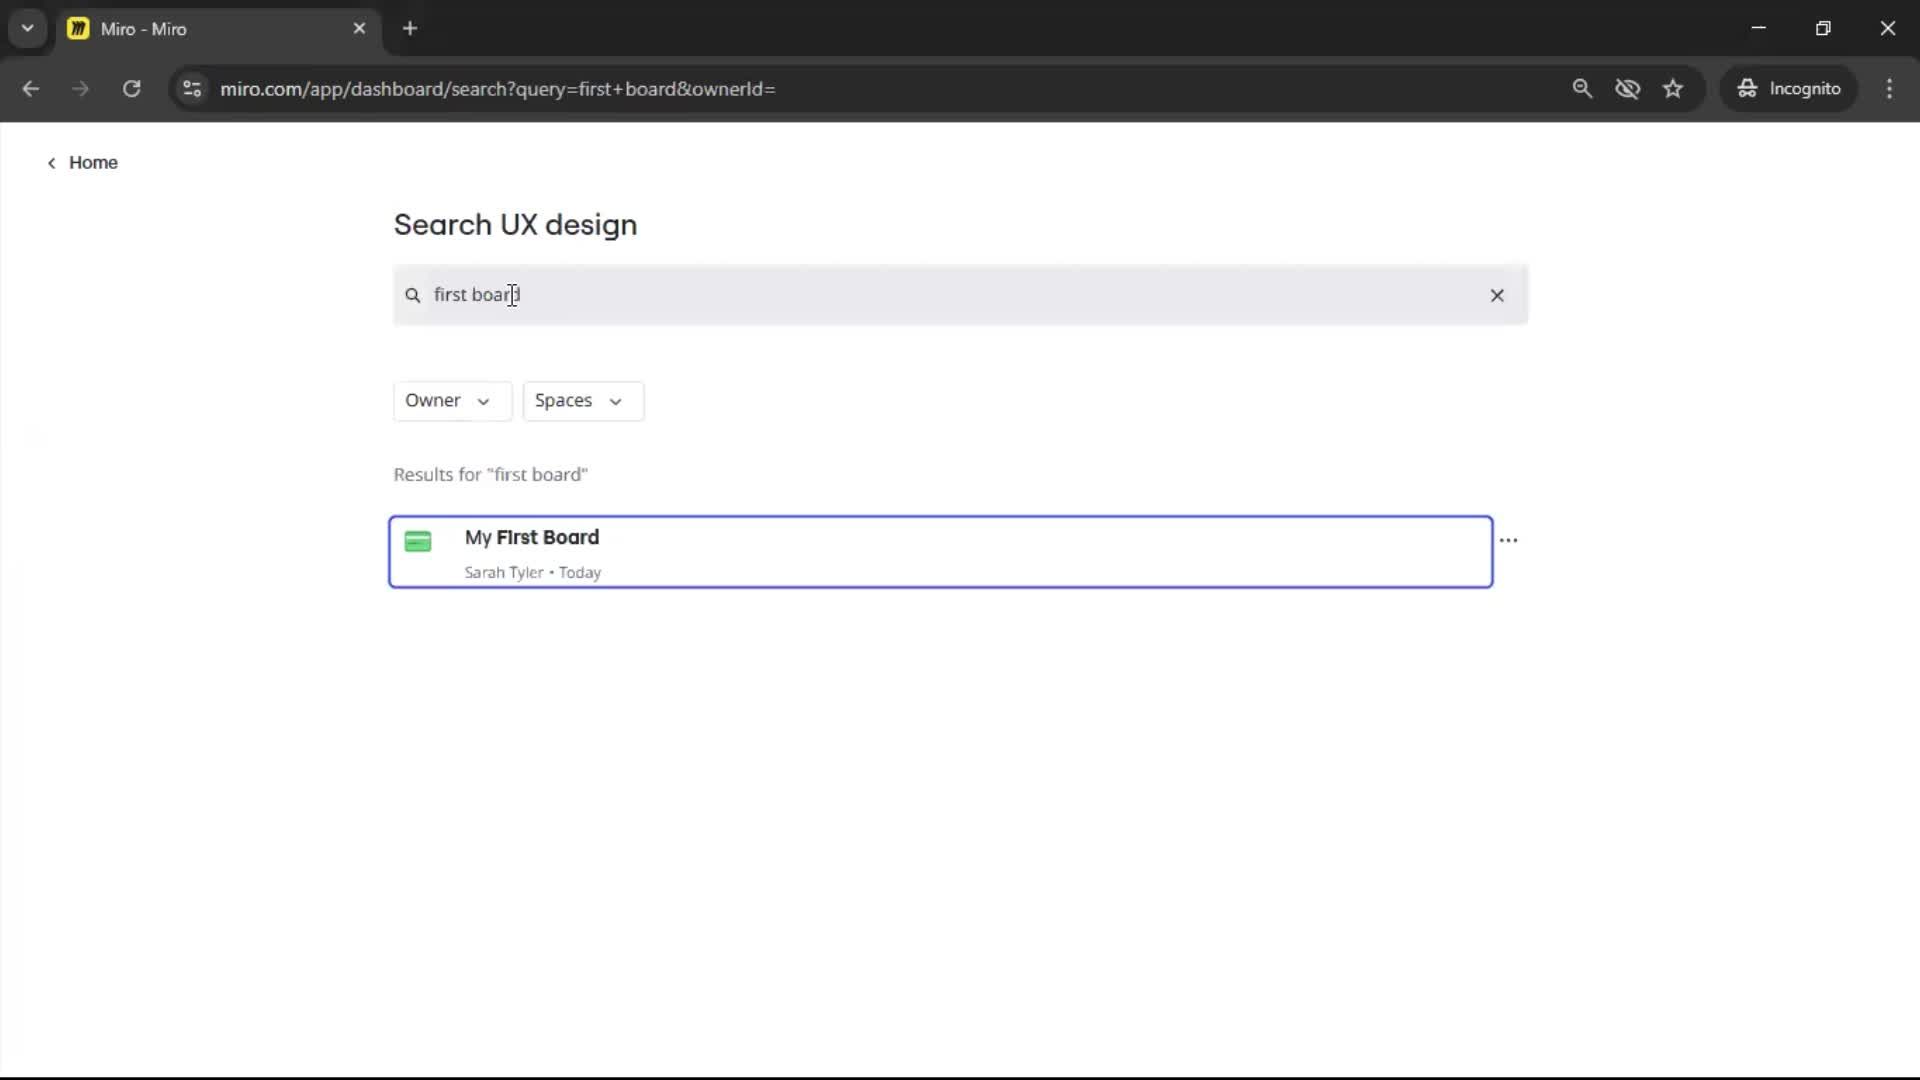Click the search field containing 'first board'
1920x1080 pixels.
click(x=960, y=295)
